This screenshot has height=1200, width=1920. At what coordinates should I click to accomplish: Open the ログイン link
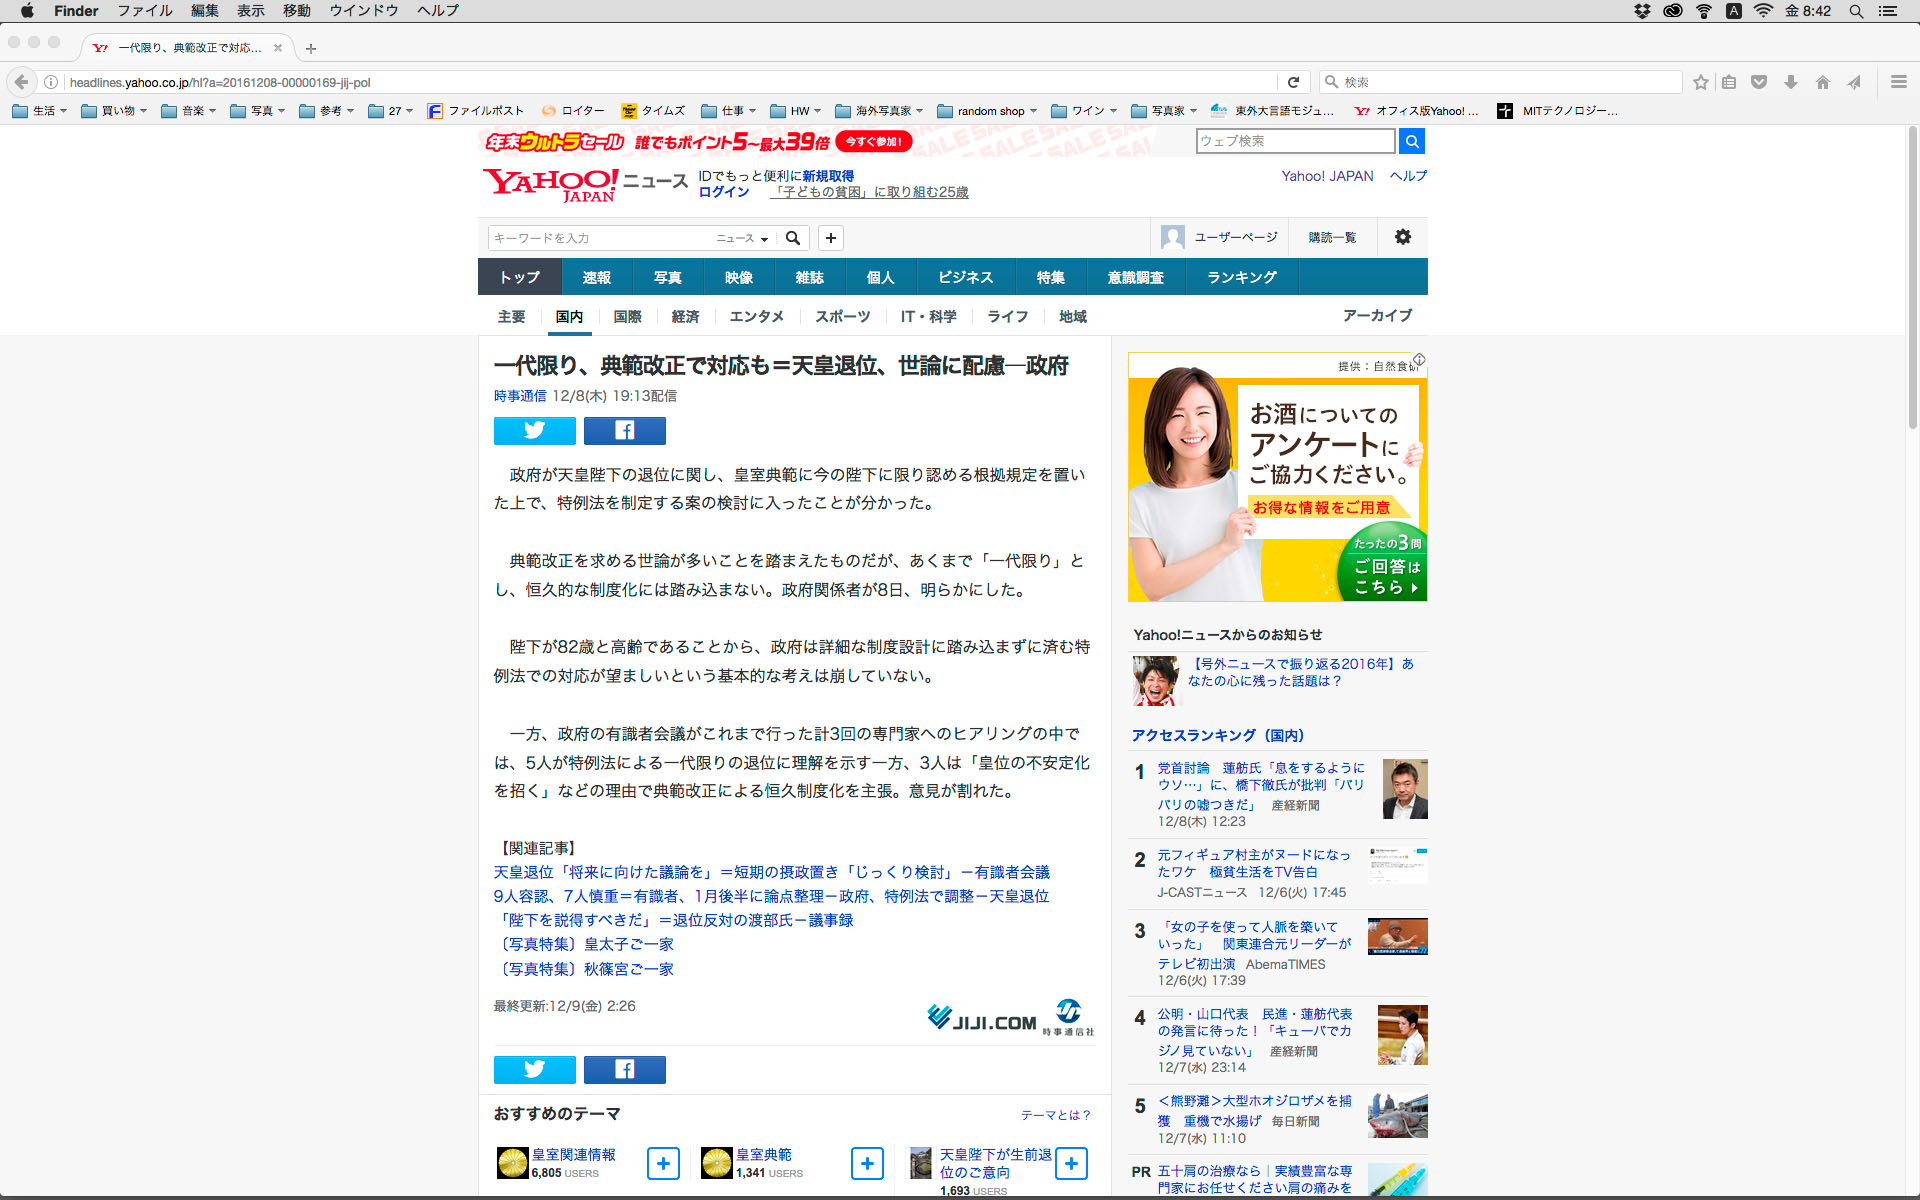tap(723, 192)
